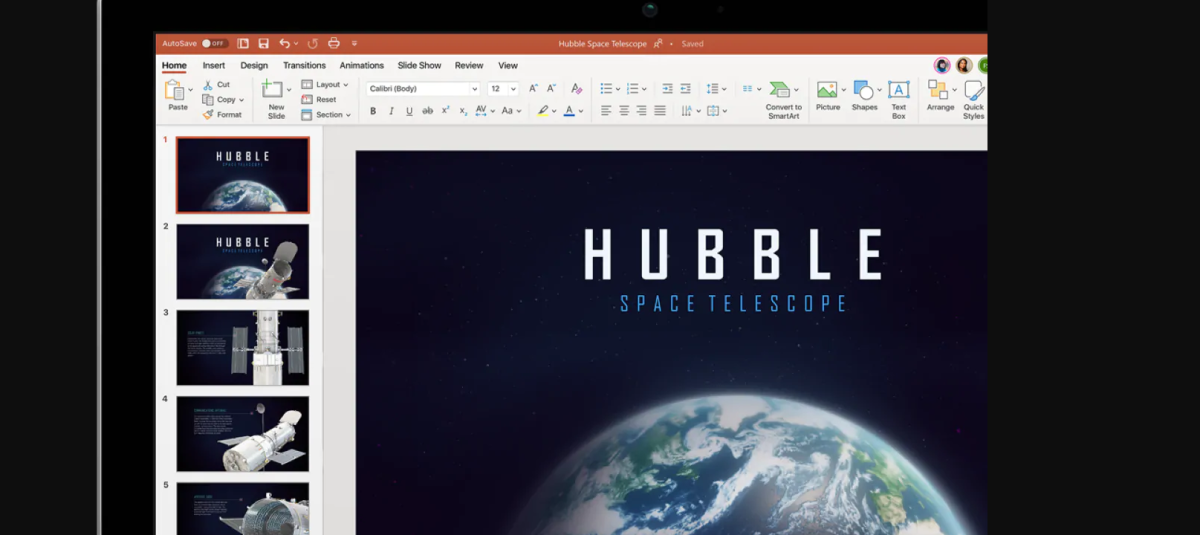Select slide 3 thumbnail
1200x535 pixels.
(x=243, y=347)
